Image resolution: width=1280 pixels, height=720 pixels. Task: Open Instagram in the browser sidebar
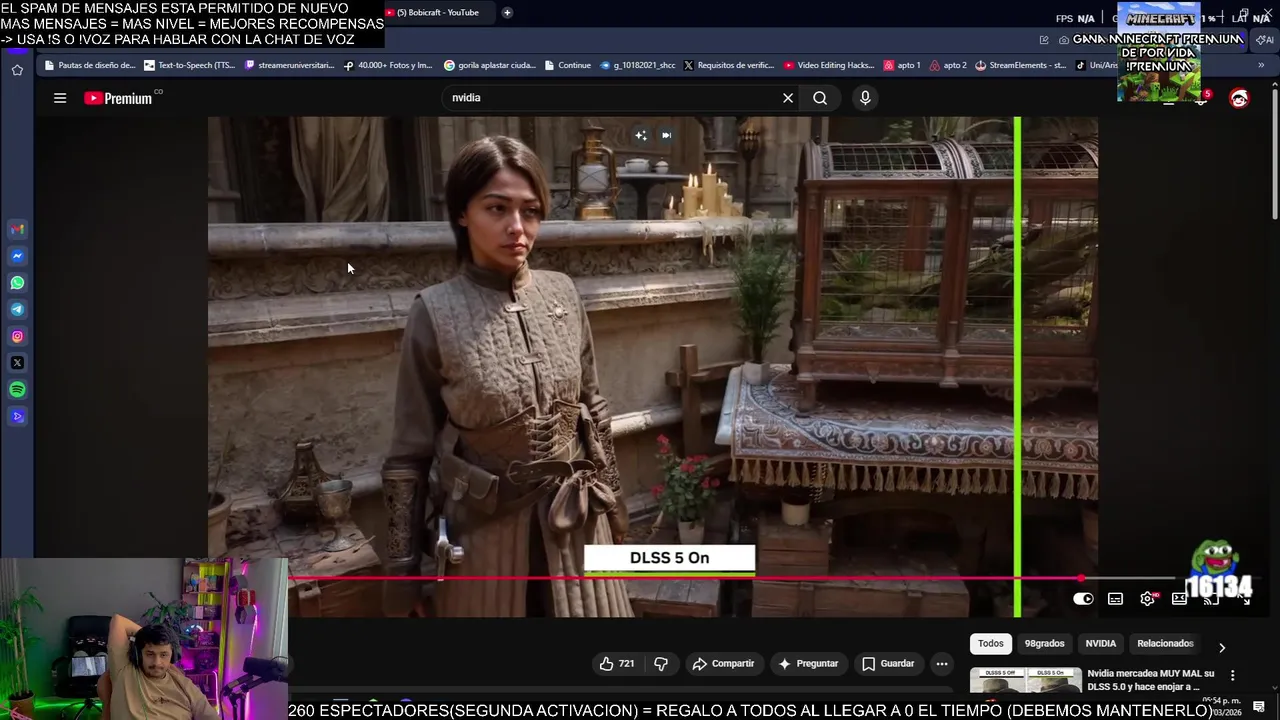[x=17, y=337]
